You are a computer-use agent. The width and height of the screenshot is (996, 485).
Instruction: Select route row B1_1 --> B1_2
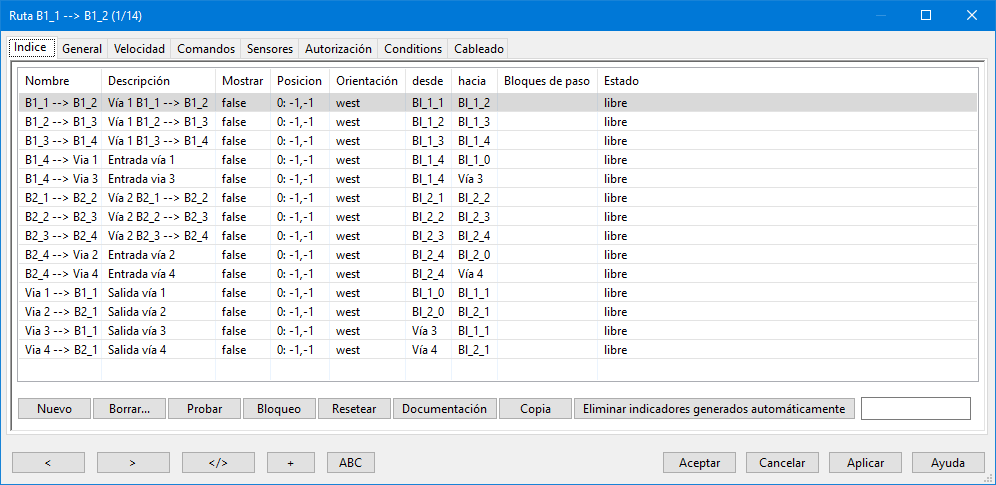click(498, 102)
